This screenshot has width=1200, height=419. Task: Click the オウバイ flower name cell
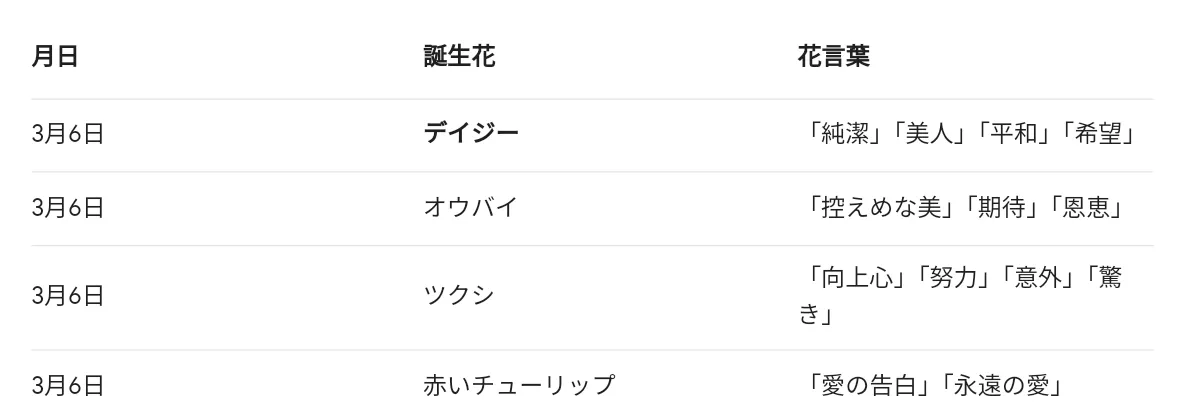click(x=471, y=207)
